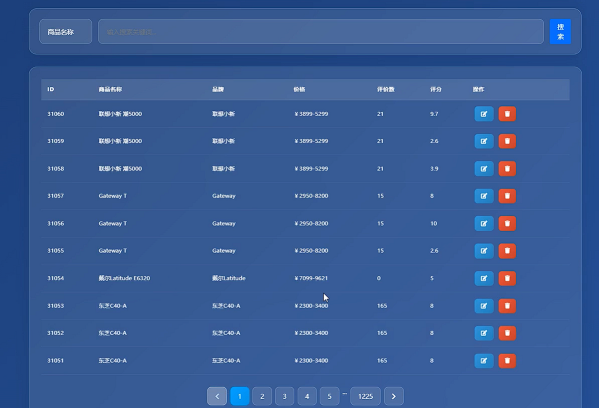Image resolution: width=599 pixels, height=408 pixels.
Task: Click the 评分 column header
Action: (435, 89)
